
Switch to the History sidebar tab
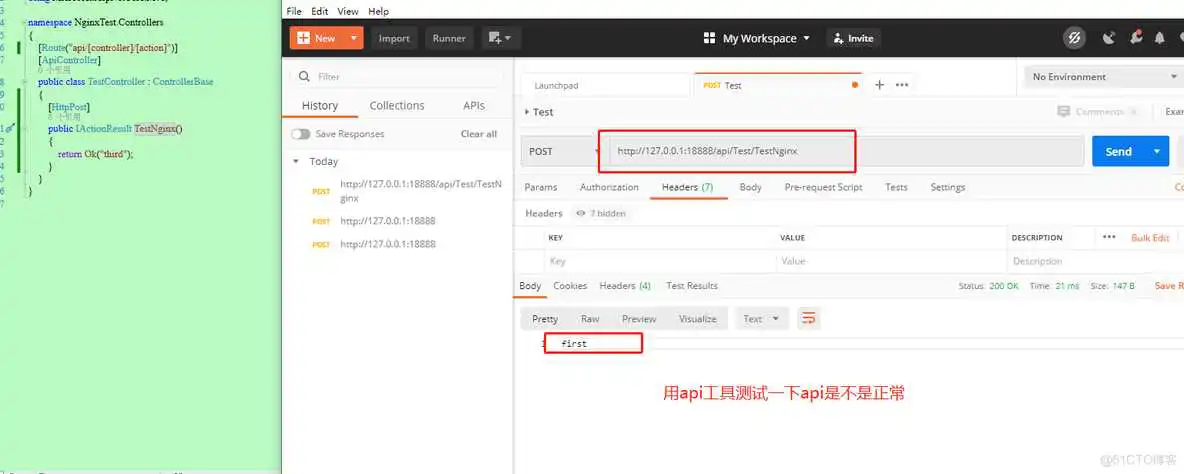(319, 106)
